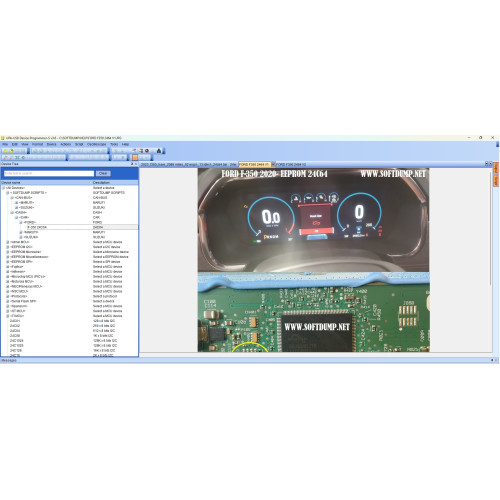Collapse the <CAN-BUS> node
Image resolution: width=500 pixels, height=500 pixels.
(x=12, y=198)
